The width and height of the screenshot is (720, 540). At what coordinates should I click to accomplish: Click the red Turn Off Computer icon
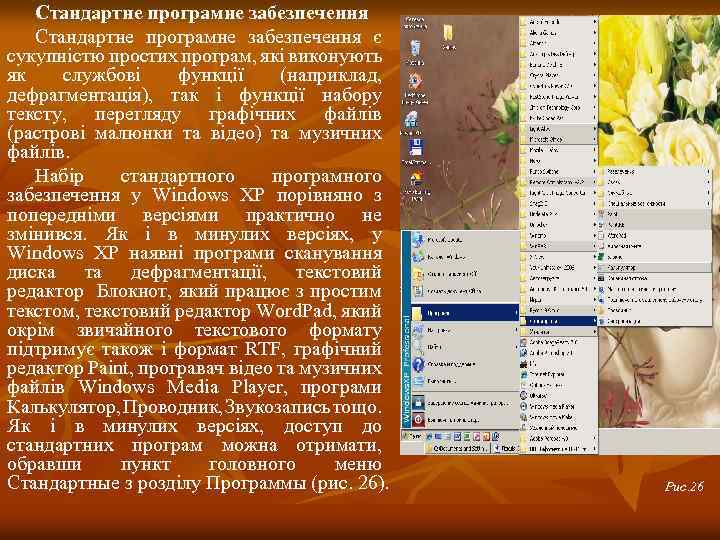(418, 420)
